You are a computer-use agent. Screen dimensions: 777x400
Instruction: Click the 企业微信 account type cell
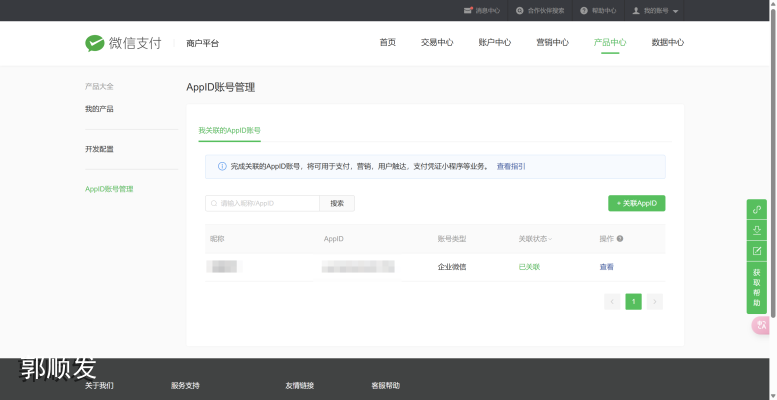[452, 267]
